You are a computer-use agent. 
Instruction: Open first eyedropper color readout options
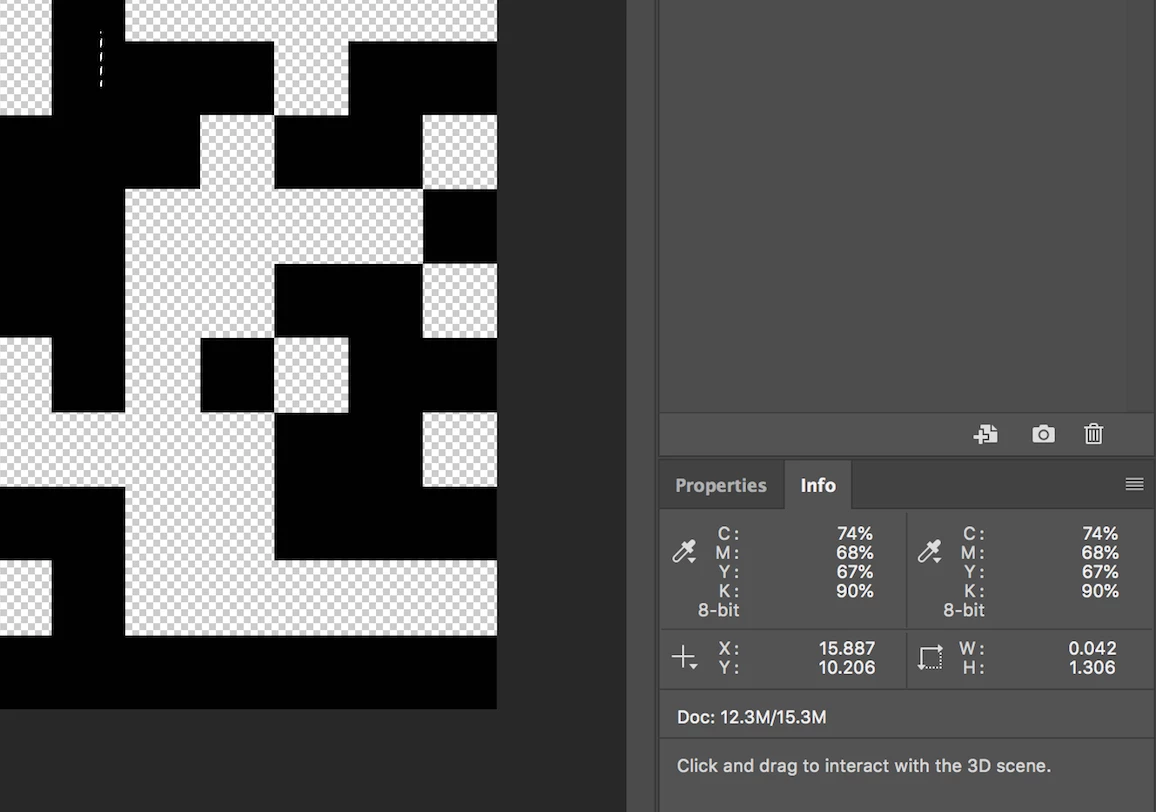point(684,552)
